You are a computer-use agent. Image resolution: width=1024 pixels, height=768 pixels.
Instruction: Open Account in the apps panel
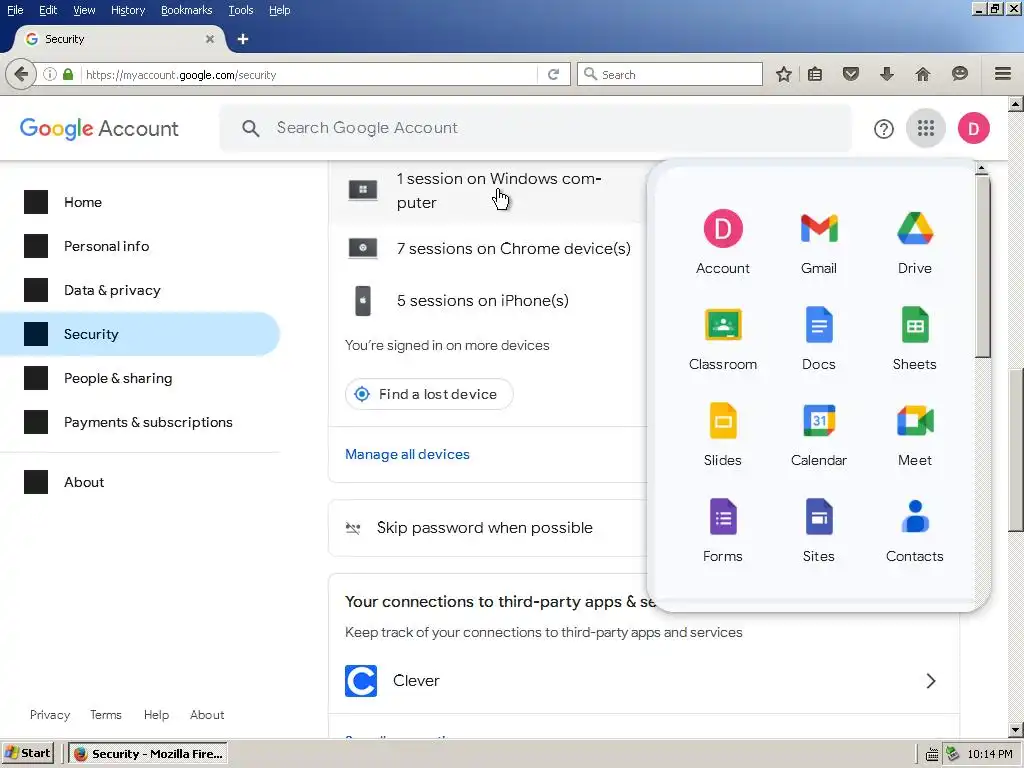(x=722, y=242)
